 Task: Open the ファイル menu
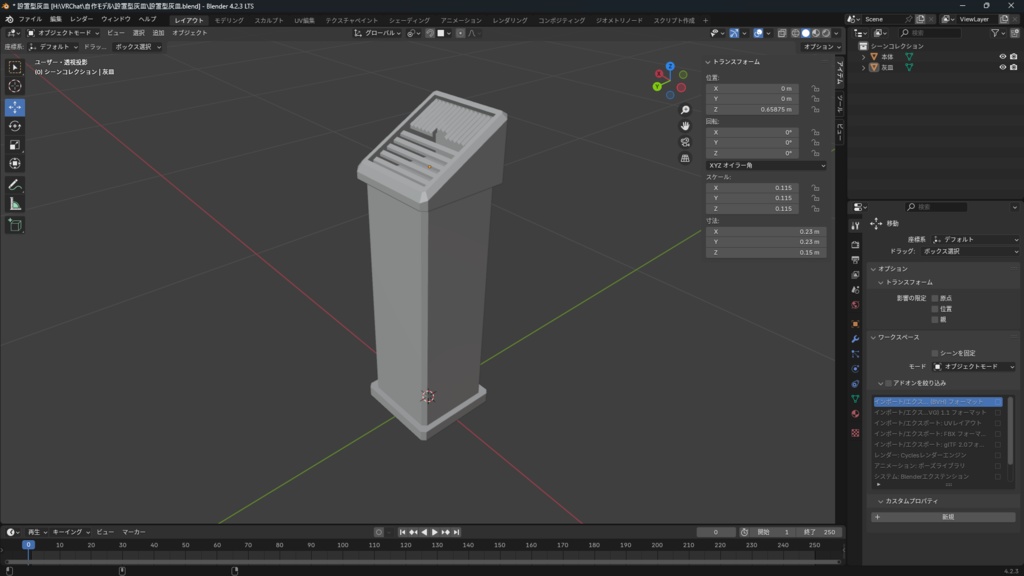tap(30, 19)
